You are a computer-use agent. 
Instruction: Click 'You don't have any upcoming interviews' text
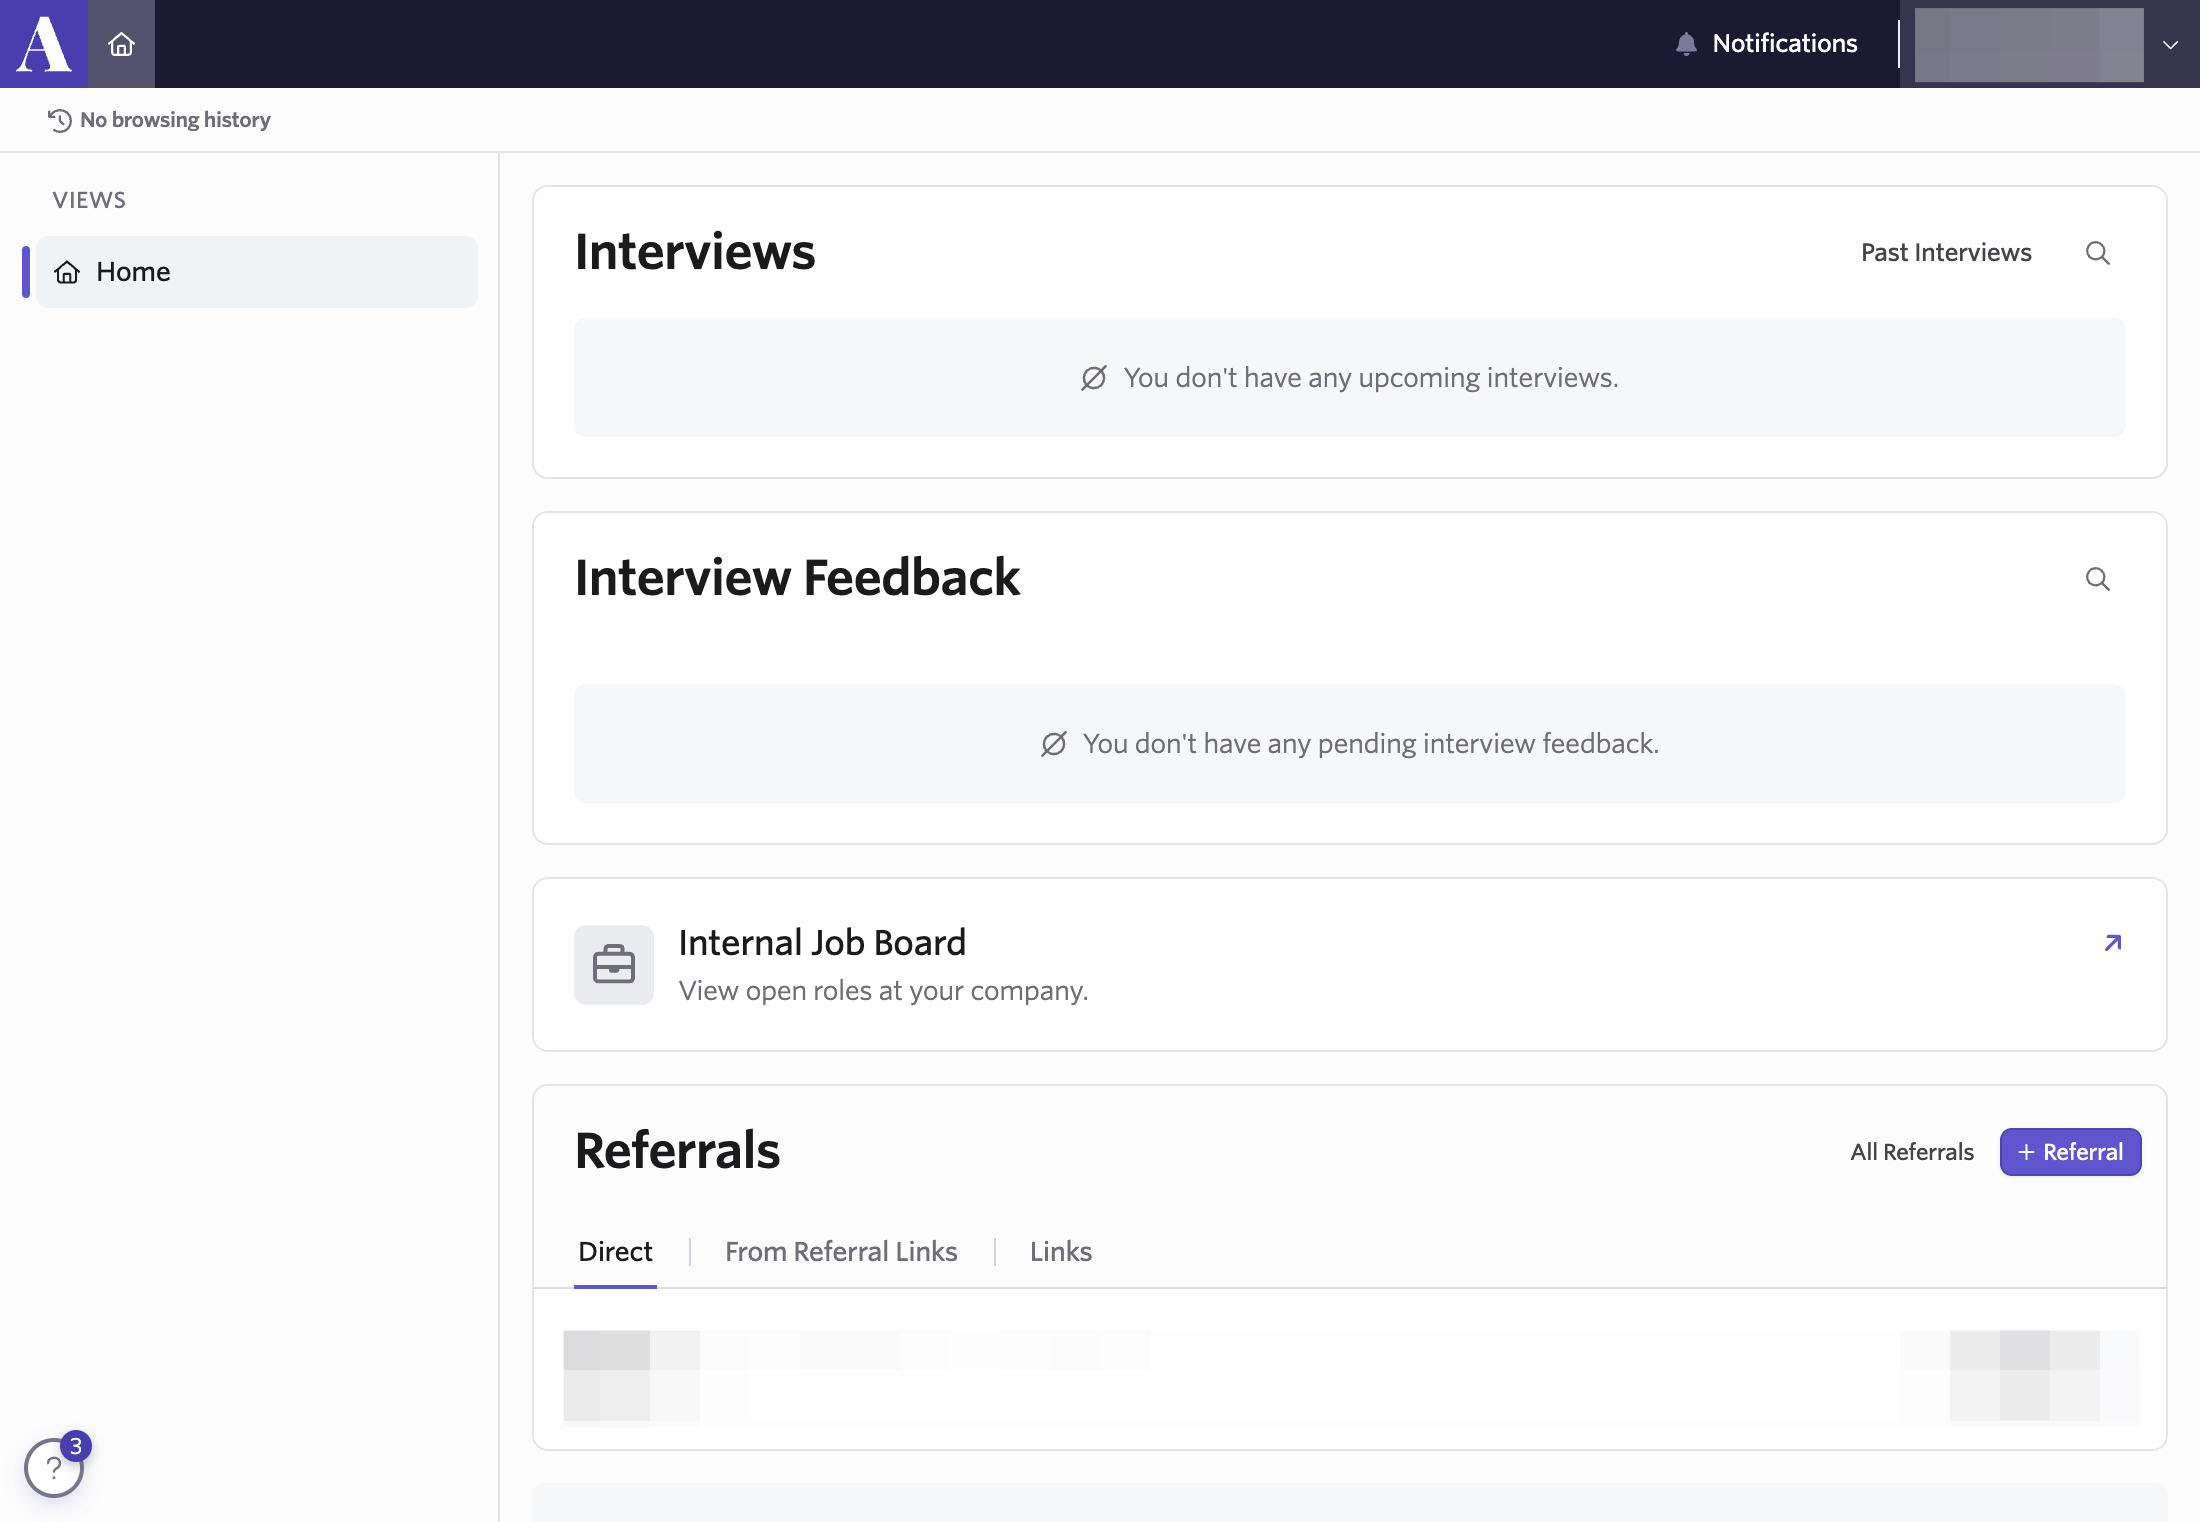pos(1371,378)
